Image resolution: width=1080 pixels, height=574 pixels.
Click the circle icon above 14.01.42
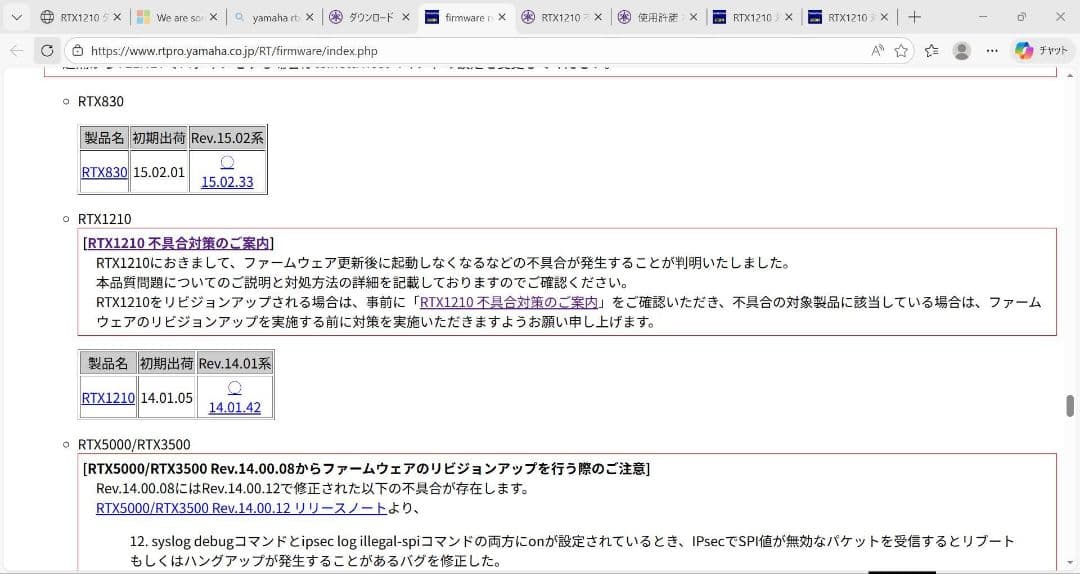point(235,388)
